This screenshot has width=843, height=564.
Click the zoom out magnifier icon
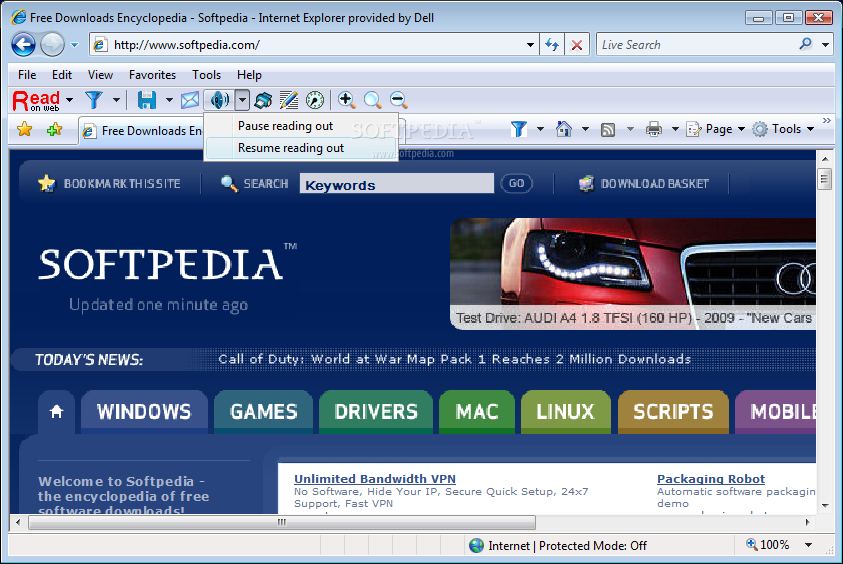pyautogui.click(x=398, y=100)
